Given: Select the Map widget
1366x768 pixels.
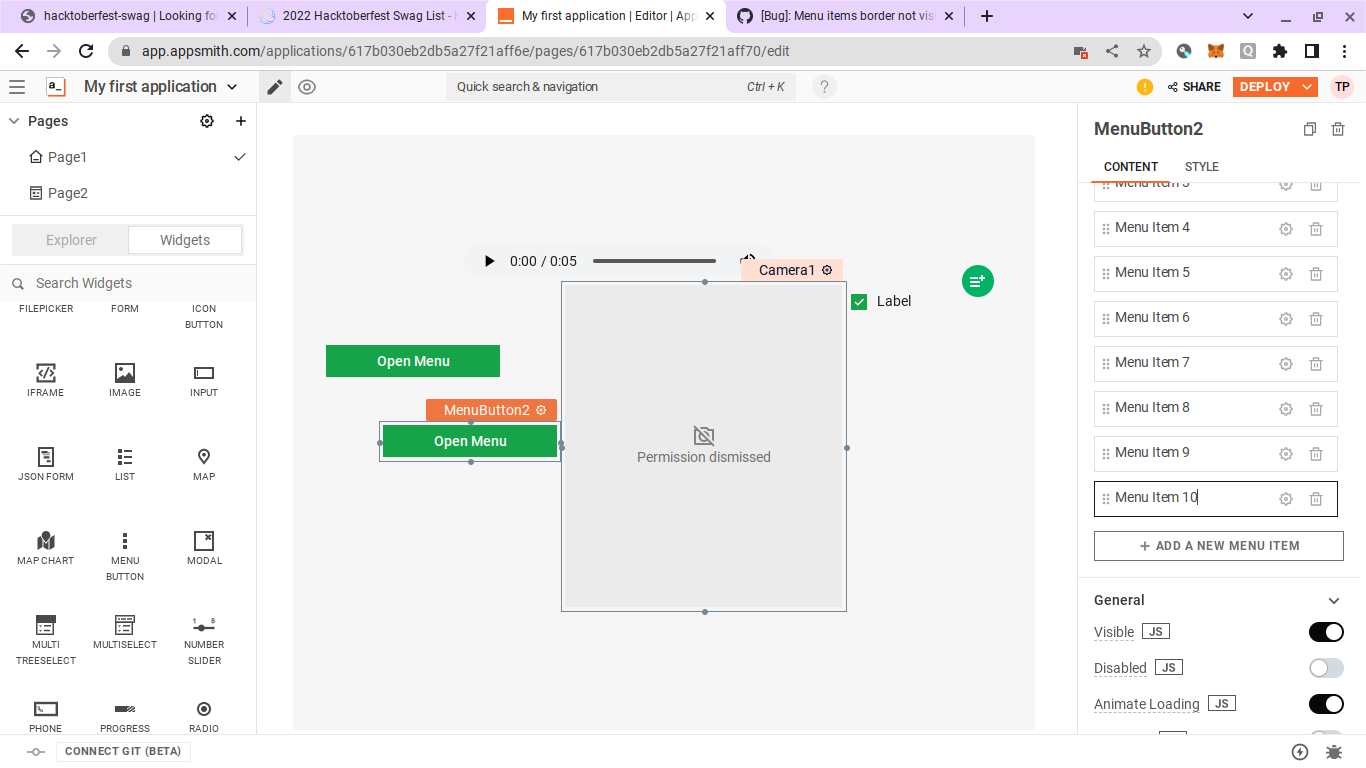Looking at the screenshot, I should tap(204, 464).
